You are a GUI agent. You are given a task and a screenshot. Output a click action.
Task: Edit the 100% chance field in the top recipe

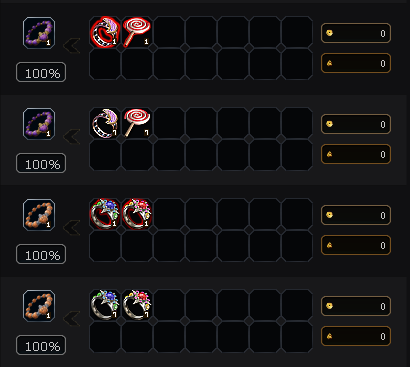point(41,72)
